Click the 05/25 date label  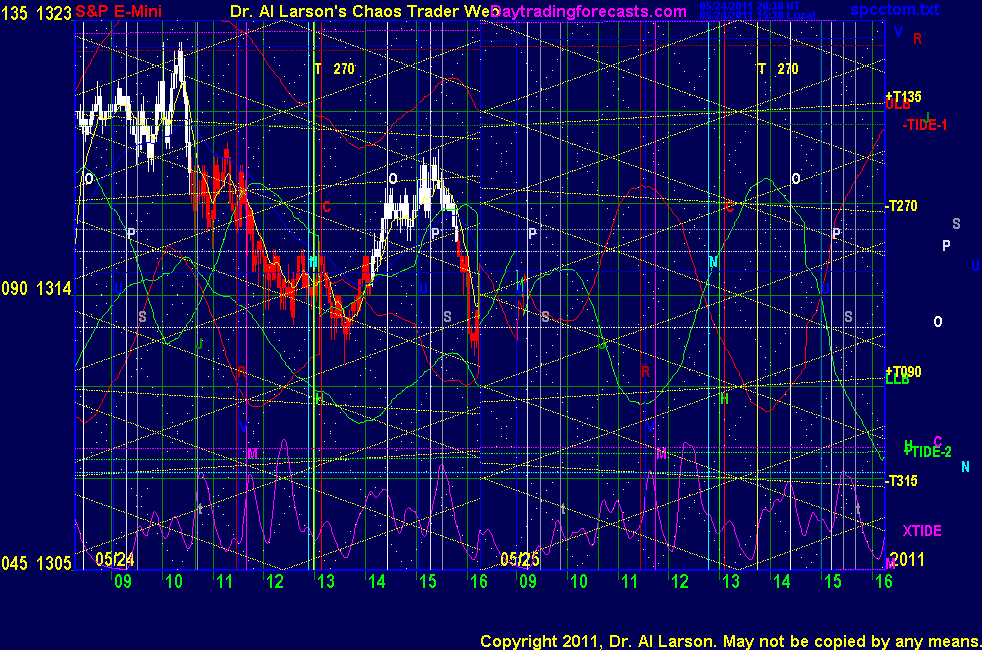(x=520, y=559)
